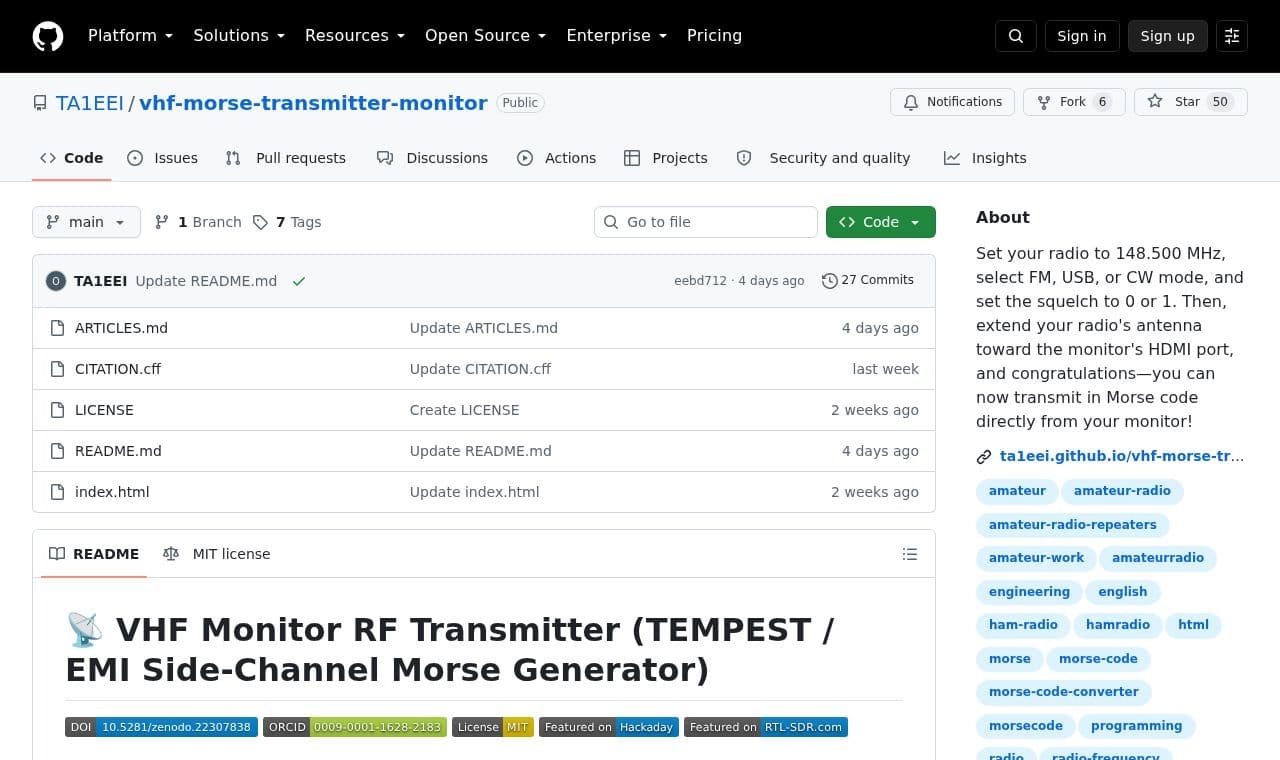This screenshot has height=760, width=1280.
Task: Open appearance settings icon in header
Action: pyautogui.click(x=1232, y=36)
